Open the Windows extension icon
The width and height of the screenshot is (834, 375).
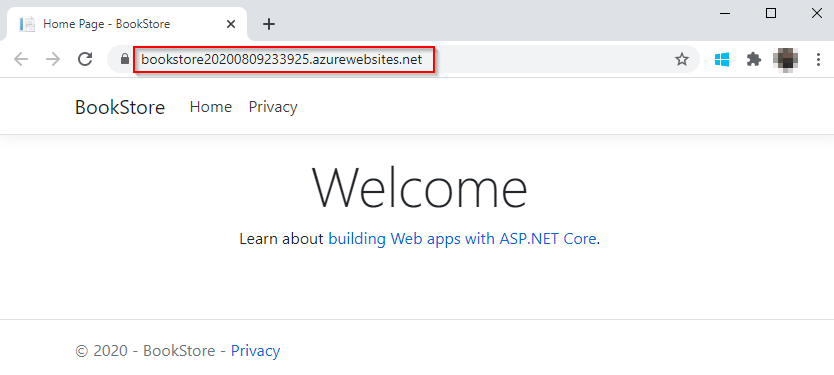(x=722, y=60)
